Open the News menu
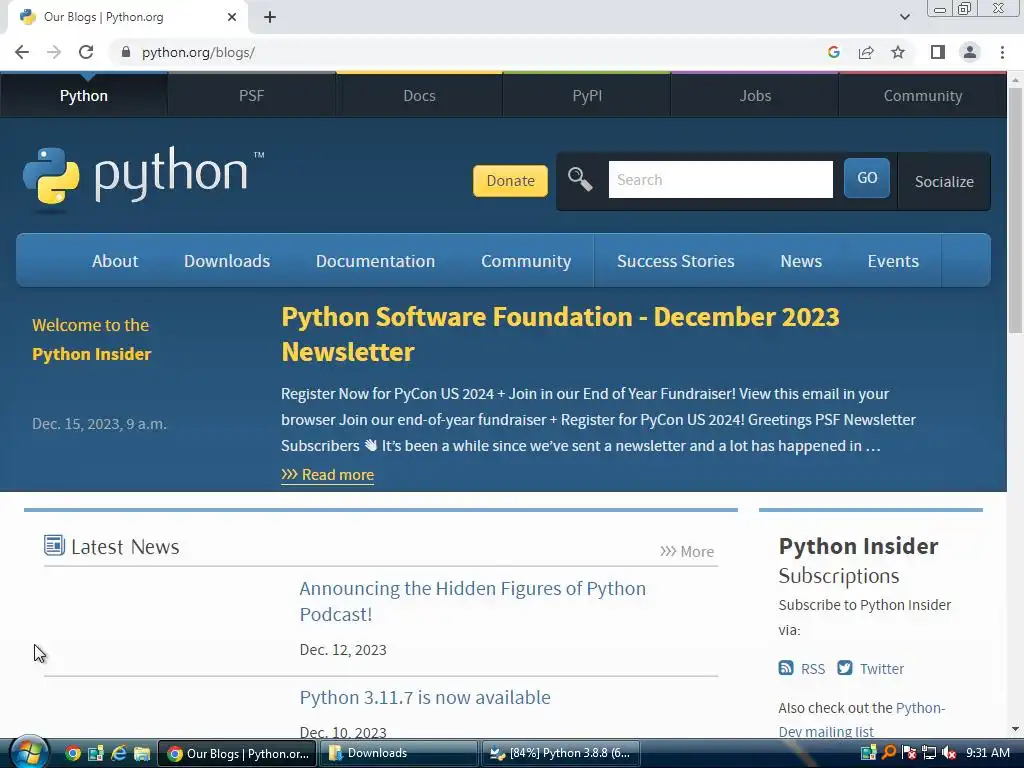Image resolution: width=1024 pixels, height=768 pixels. coord(801,261)
